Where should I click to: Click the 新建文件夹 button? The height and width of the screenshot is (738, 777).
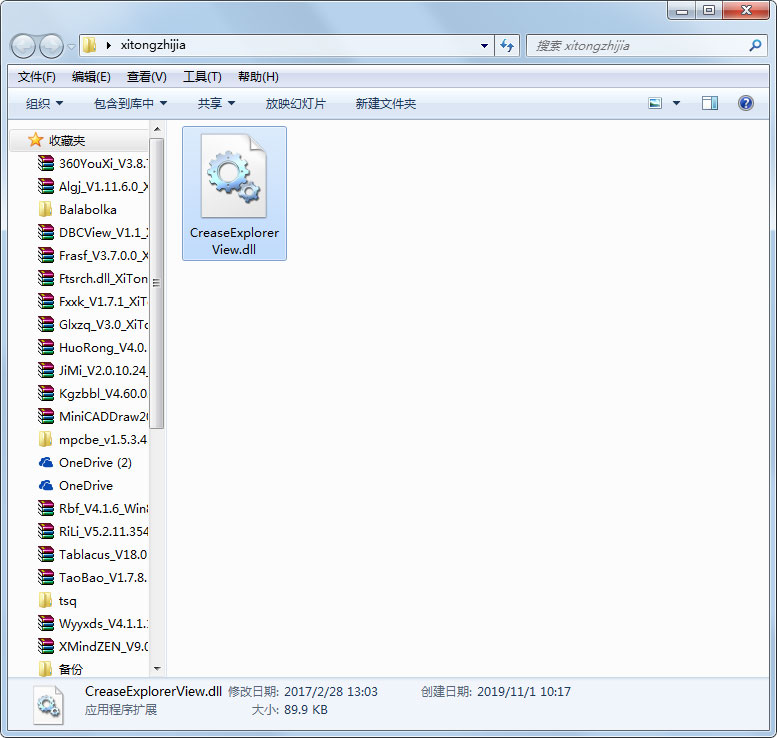[385, 103]
